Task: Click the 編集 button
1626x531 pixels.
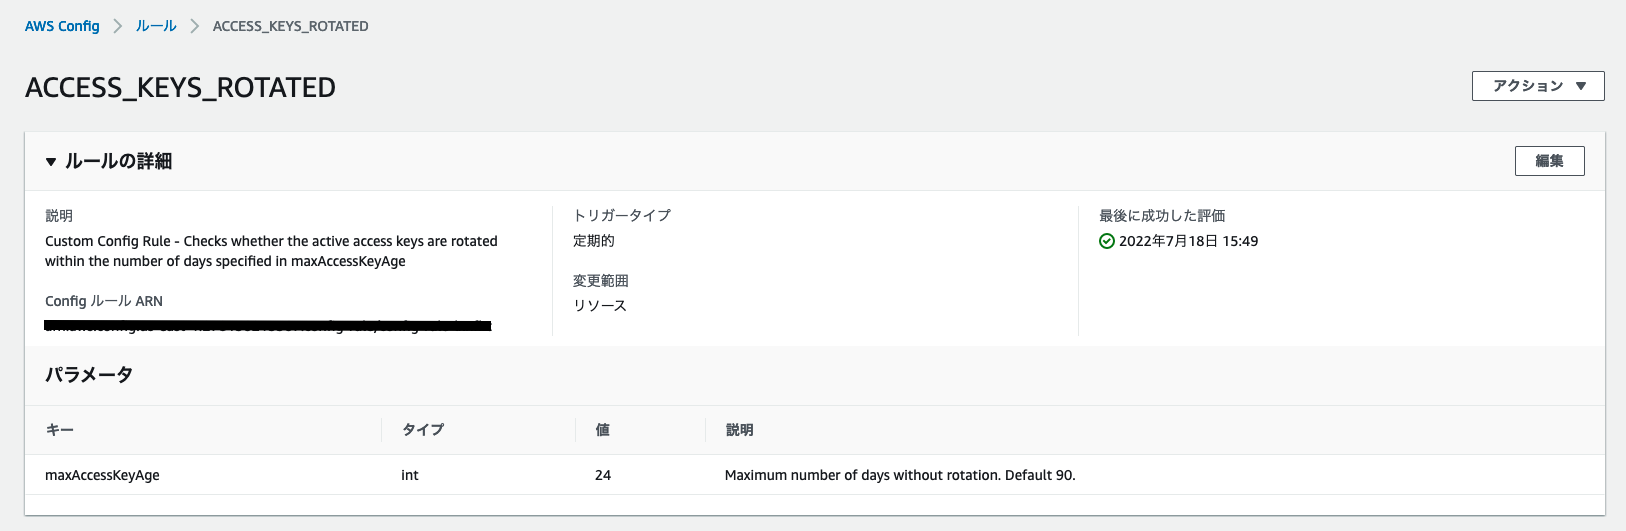Action: [x=1549, y=161]
